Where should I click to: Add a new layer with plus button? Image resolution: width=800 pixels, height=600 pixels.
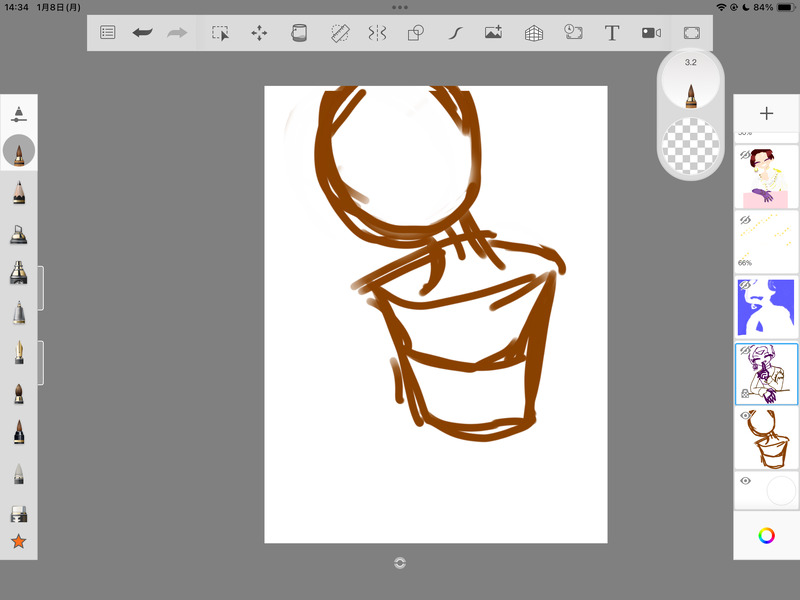point(766,113)
